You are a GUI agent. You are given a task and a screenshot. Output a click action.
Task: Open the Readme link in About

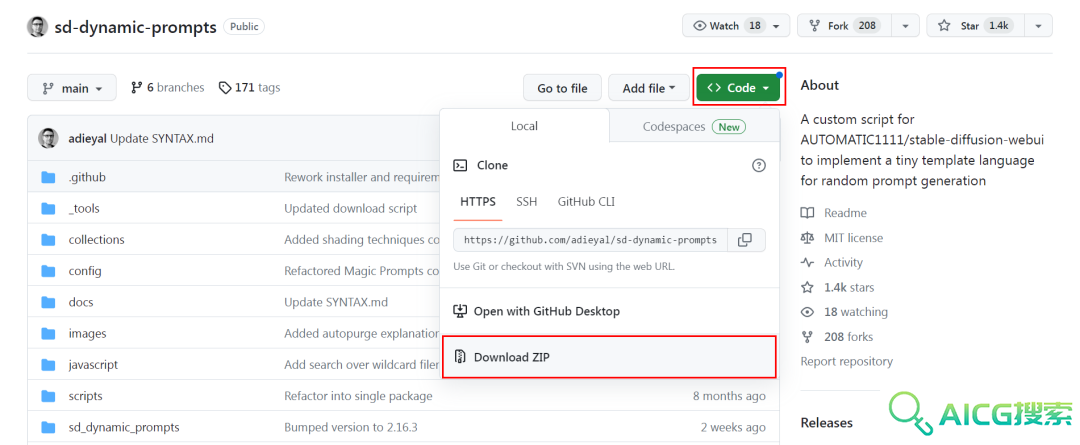pos(833,213)
